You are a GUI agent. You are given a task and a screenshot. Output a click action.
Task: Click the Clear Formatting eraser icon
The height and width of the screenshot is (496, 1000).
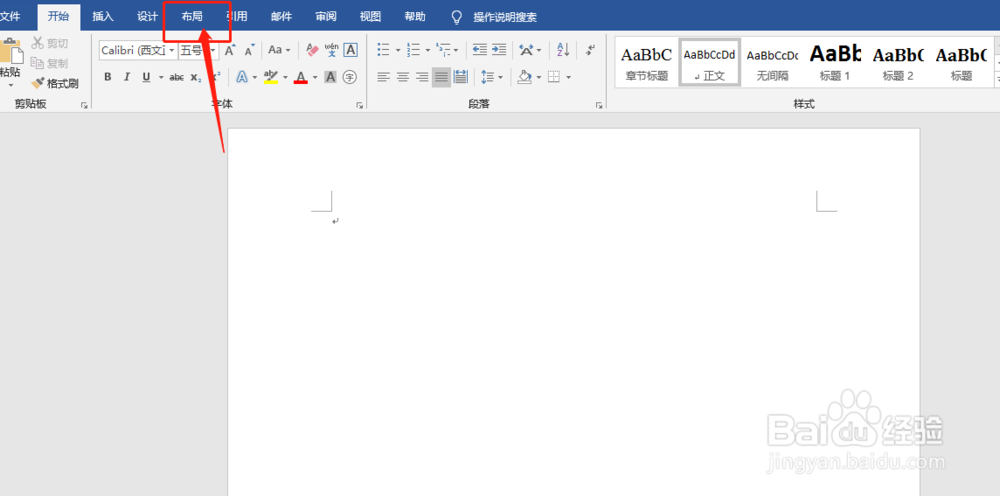point(312,50)
